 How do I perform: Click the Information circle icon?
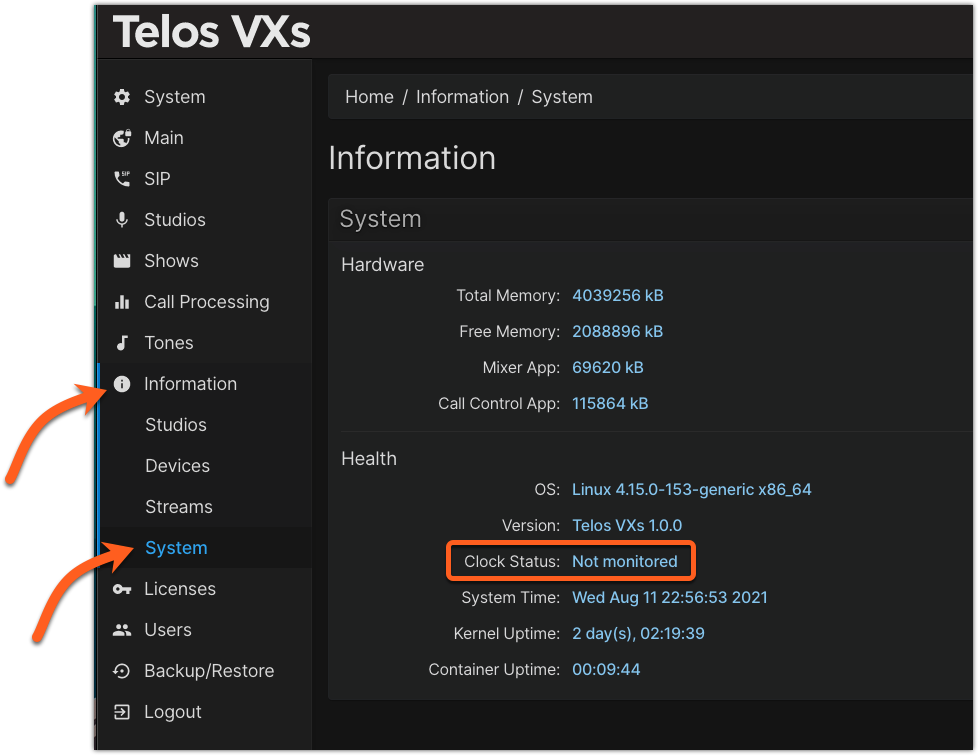[x=122, y=384]
